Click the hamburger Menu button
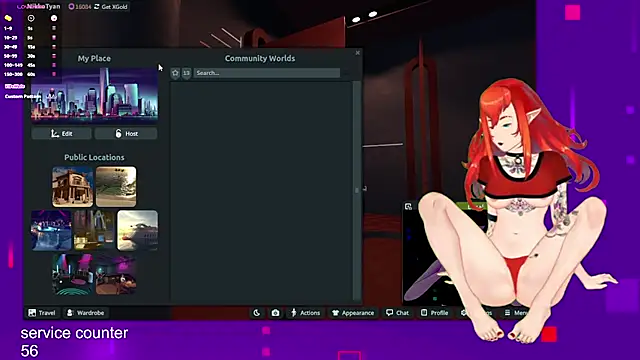This screenshot has height=360, width=640. [515, 313]
